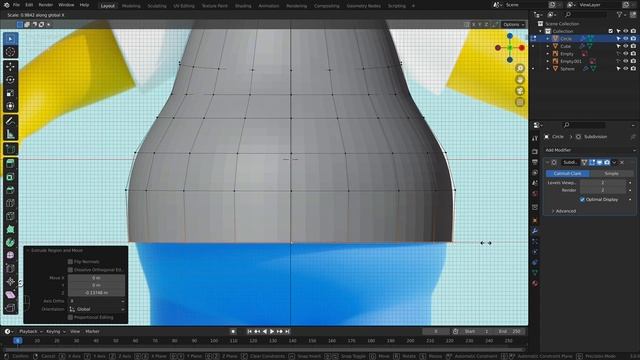The image size is (640, 360).
Task: Activate the Transform tool
Action: pos(10,106)
